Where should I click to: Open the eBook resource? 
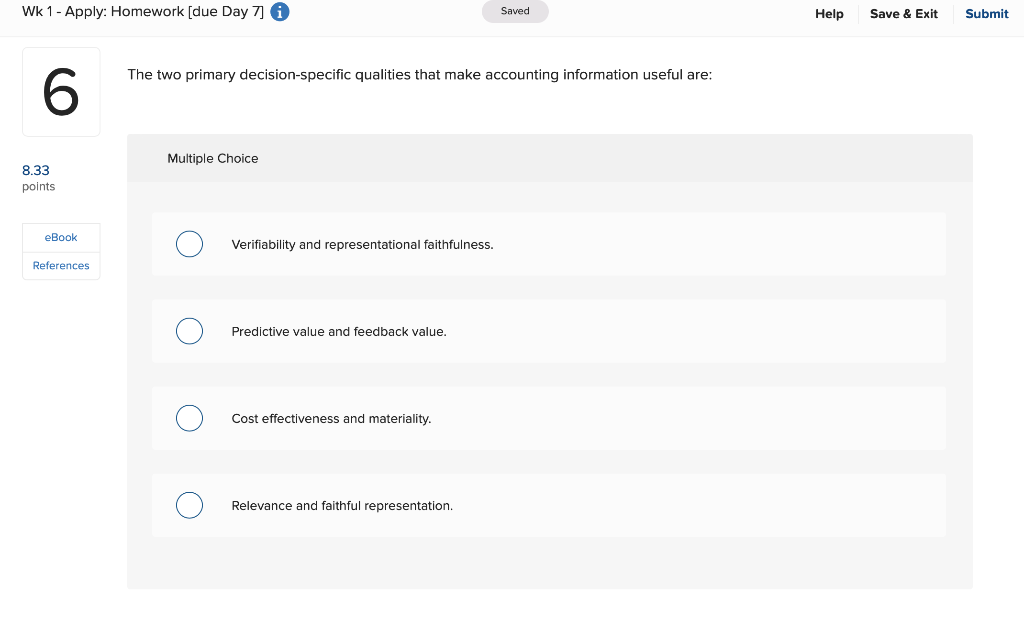pos(61,237)
